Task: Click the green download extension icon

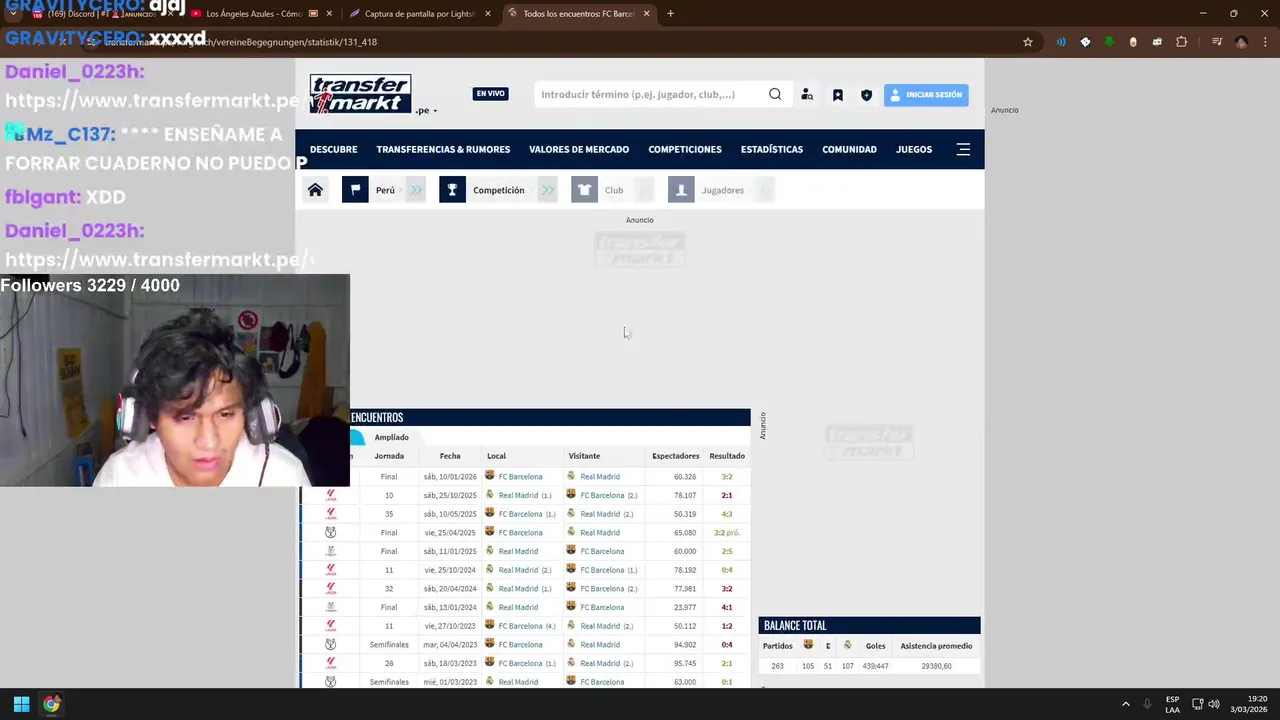Action: point(1109,42)
